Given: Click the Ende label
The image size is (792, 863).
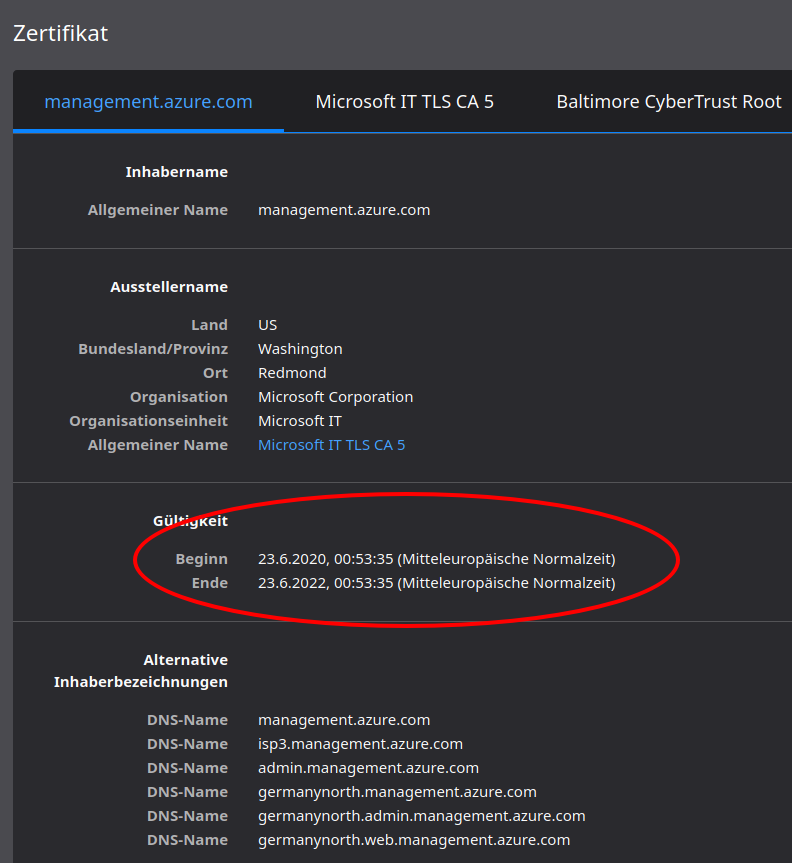Looking at the screenshot, I should click(210, 583).
